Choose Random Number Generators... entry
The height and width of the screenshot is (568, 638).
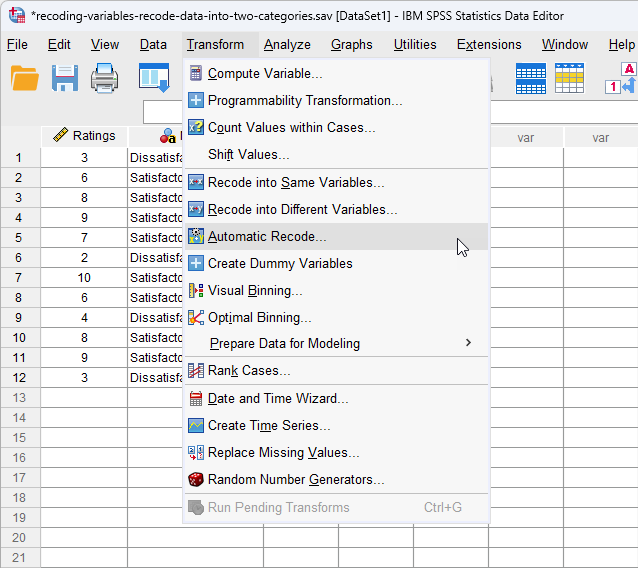tap(336, 479)
